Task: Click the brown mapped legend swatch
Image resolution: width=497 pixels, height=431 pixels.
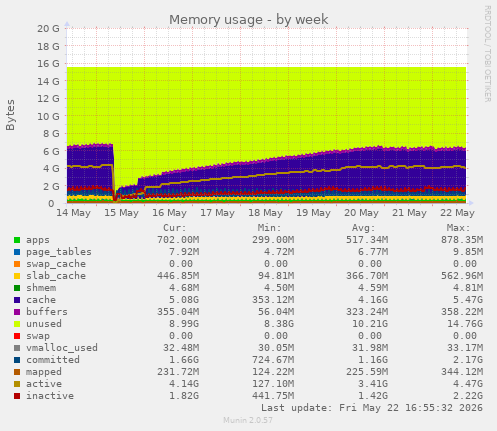Action: pyautogui.click(x=17, y=372)
